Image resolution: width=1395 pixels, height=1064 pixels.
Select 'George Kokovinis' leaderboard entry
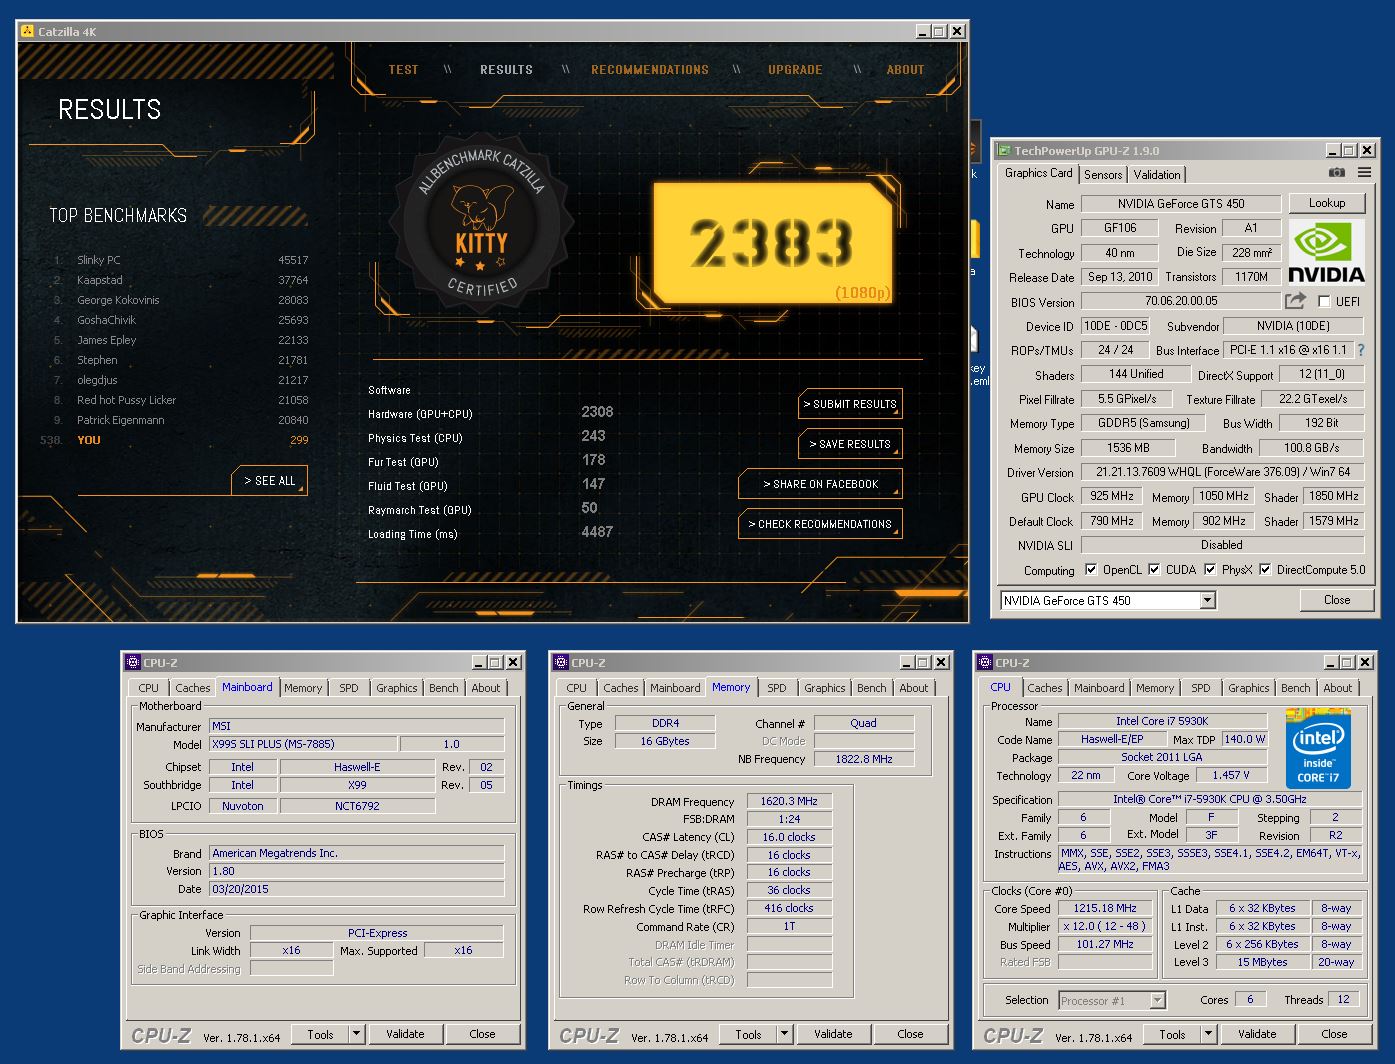click(180, 300)
